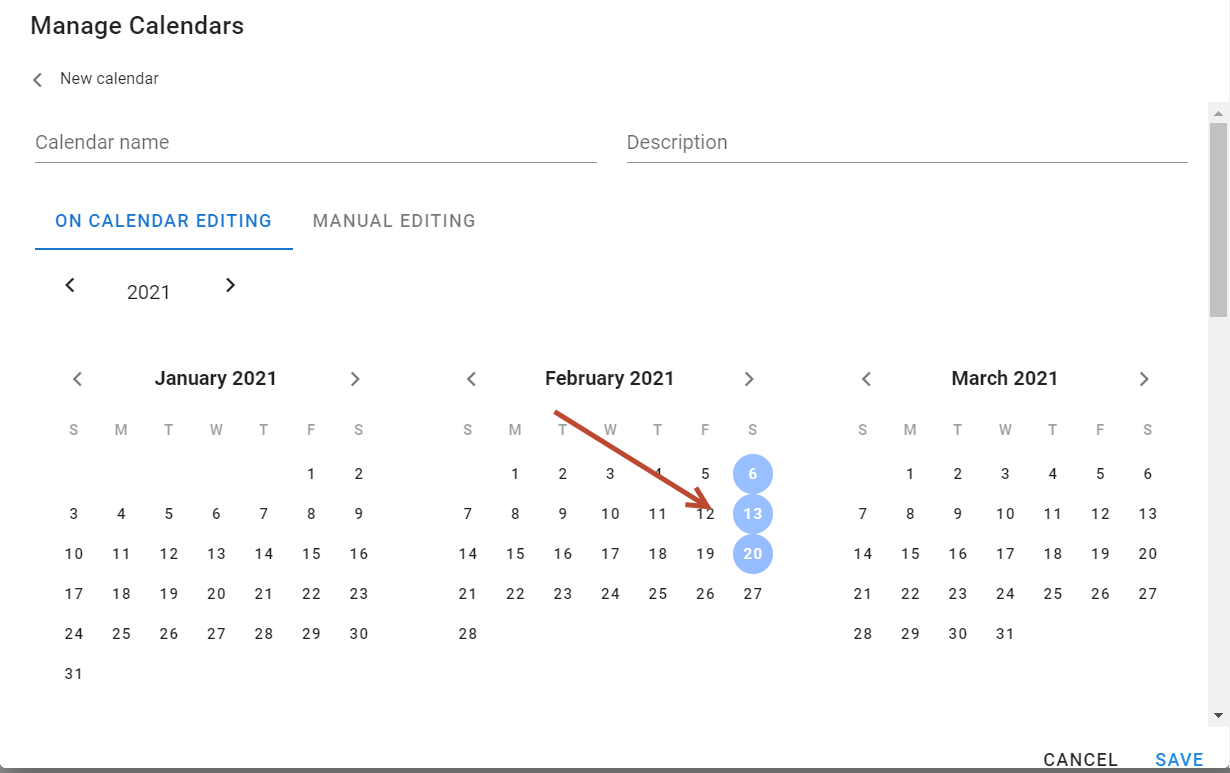Image resolution: width=1230 pixels, height=773 pixels.
Task: Show next month from March 2021
Action: (1144, 379)
